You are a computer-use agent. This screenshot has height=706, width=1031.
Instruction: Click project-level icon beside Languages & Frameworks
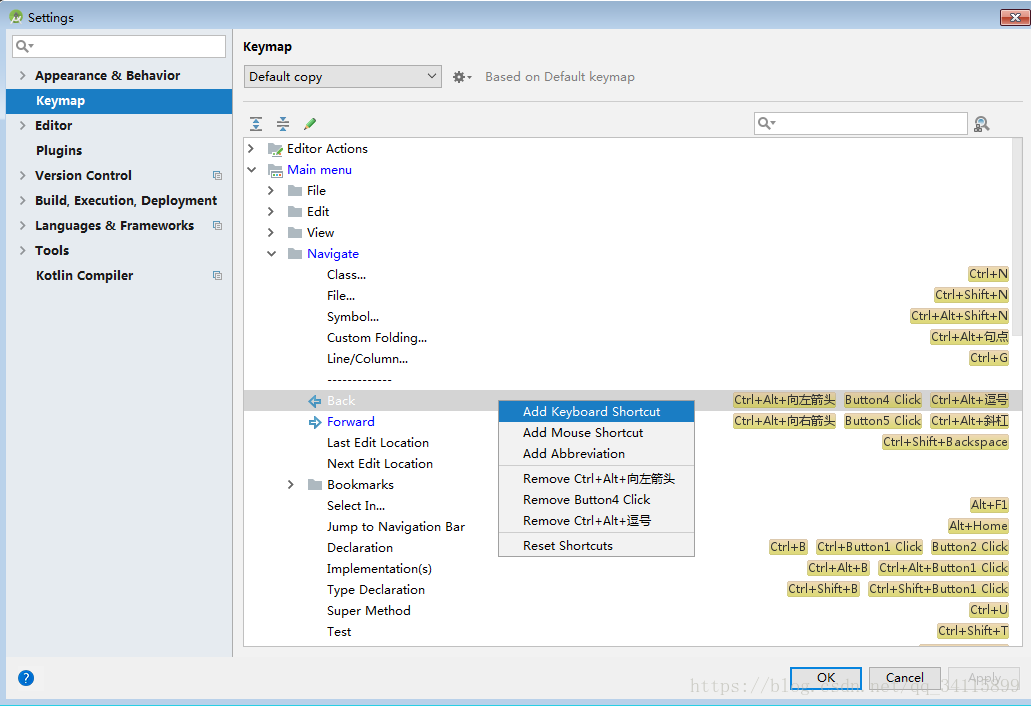(x=218, y=225)
